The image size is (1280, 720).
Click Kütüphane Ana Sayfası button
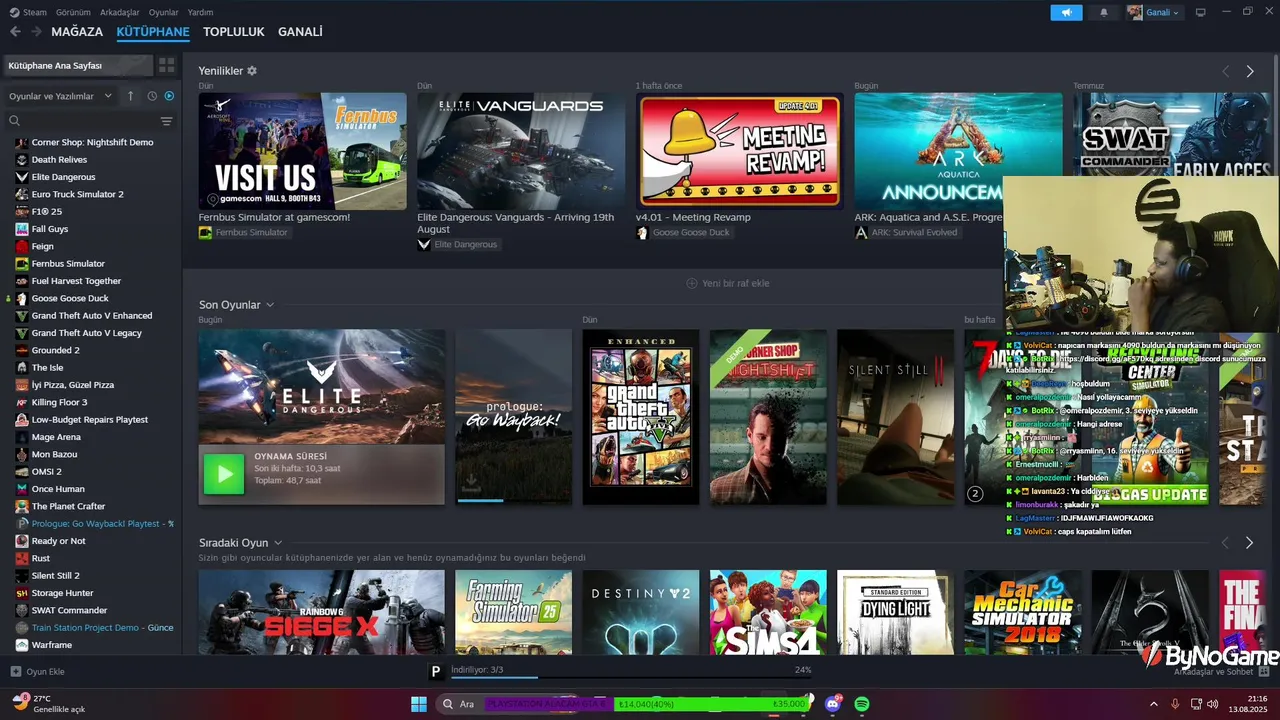pos(78,65)
